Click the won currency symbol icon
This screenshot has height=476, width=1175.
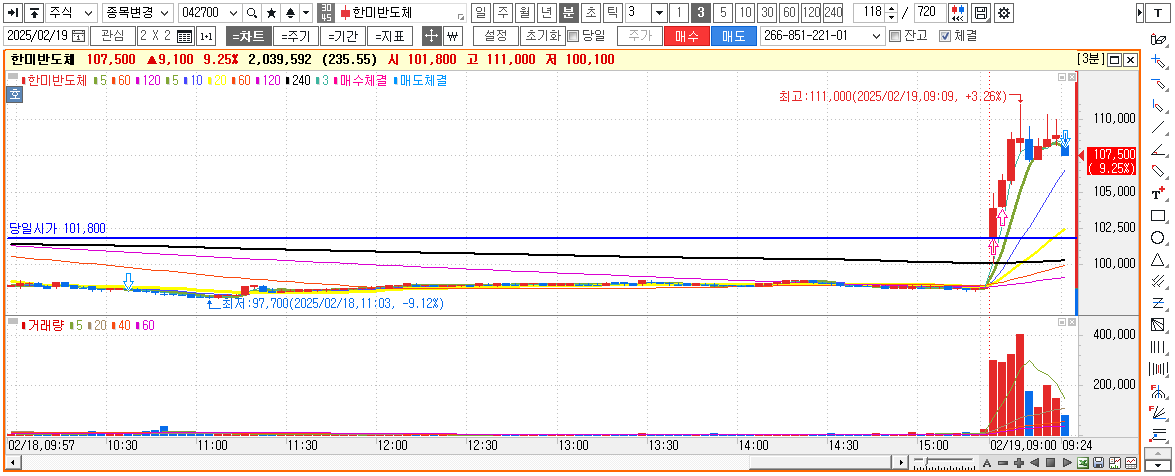452,36
